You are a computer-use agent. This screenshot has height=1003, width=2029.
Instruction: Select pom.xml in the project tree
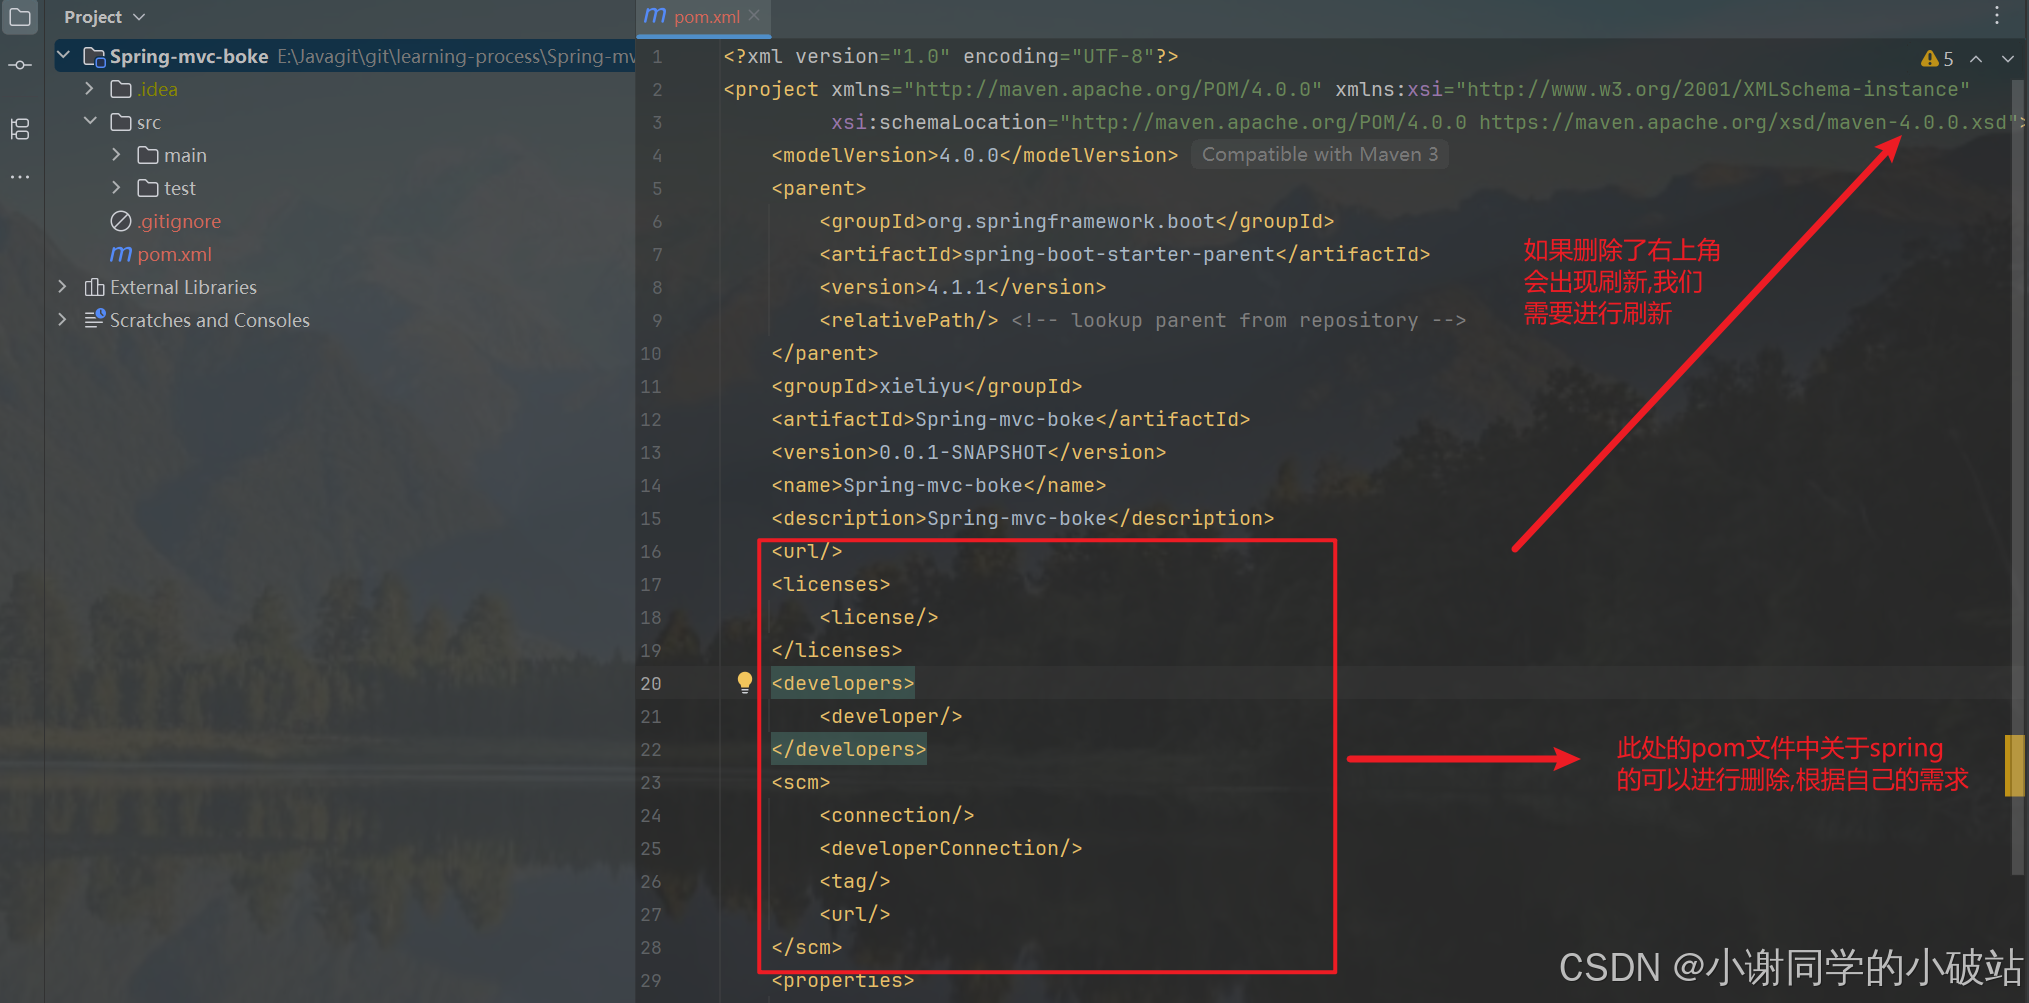161,254
